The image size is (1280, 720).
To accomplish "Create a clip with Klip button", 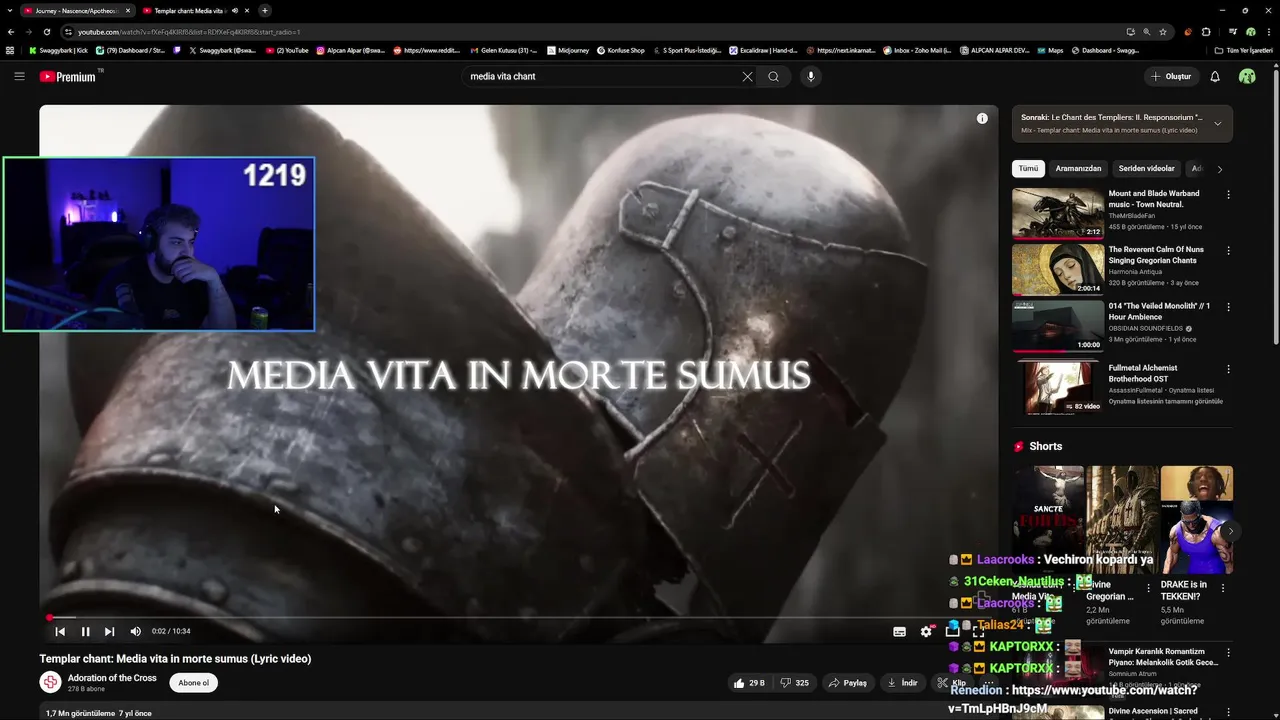I will pos(952,683).
